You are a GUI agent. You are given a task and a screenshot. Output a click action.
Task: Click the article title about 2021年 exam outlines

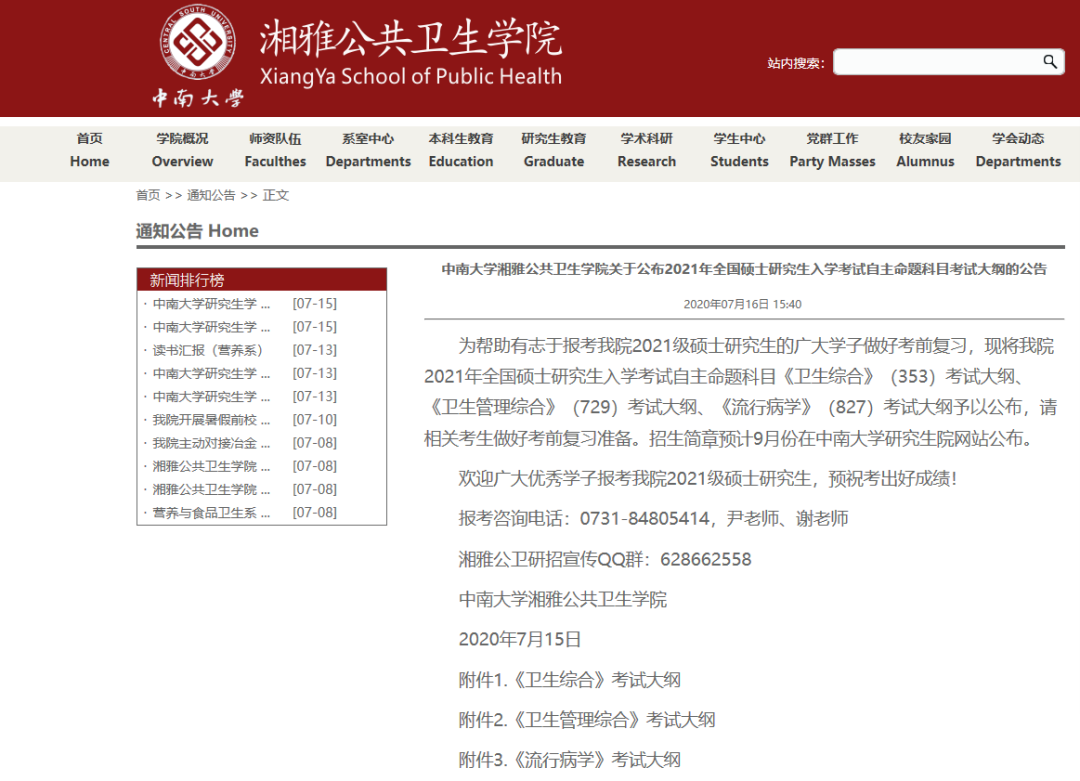(x=744, y=269)
